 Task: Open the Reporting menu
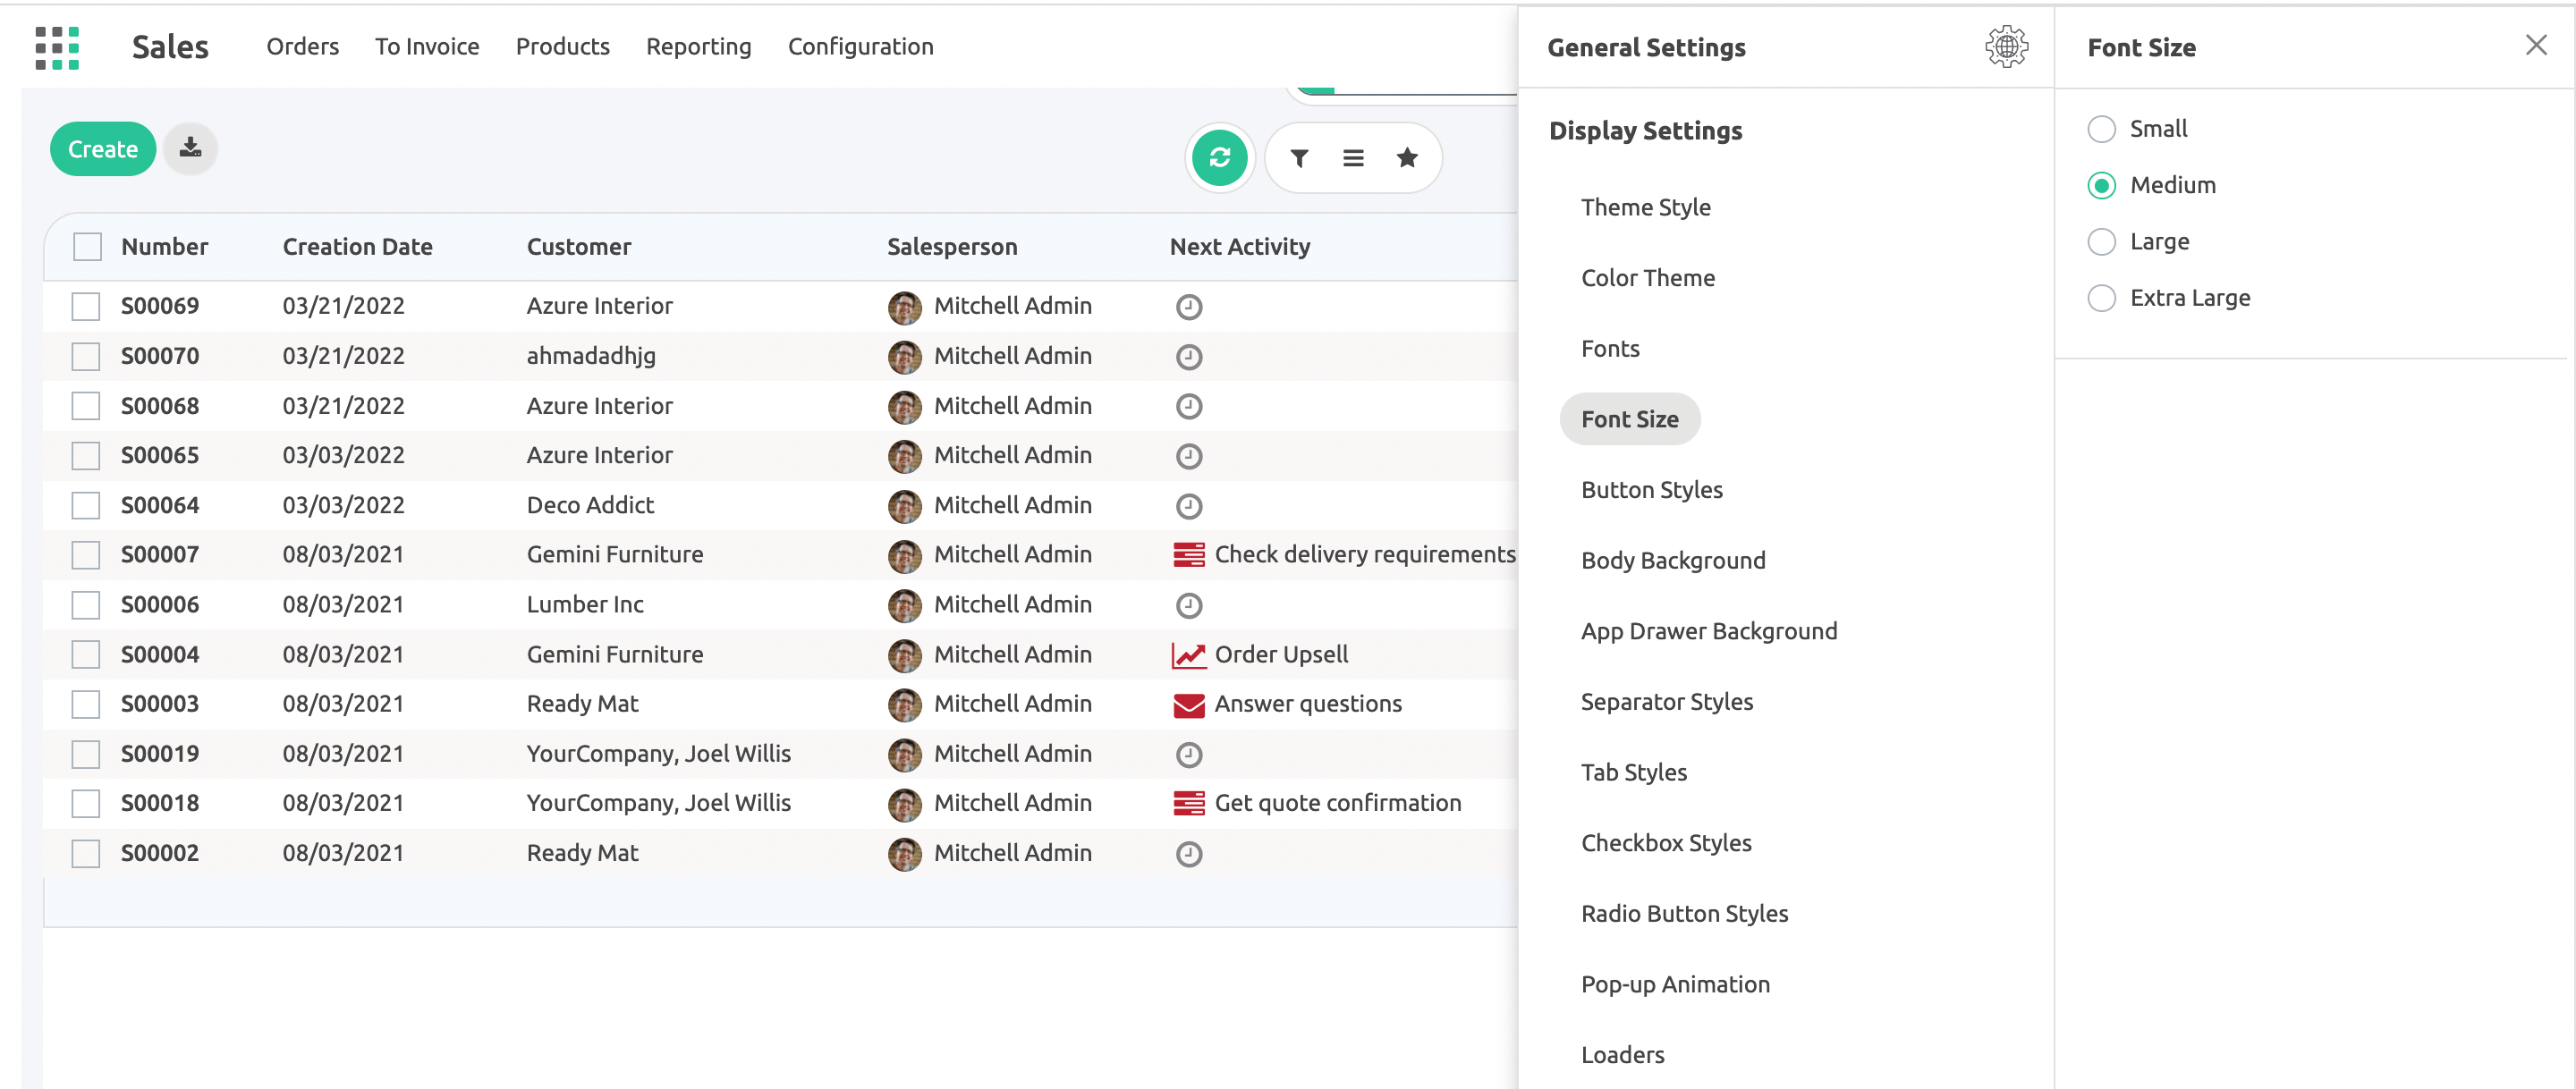[698, 47]
